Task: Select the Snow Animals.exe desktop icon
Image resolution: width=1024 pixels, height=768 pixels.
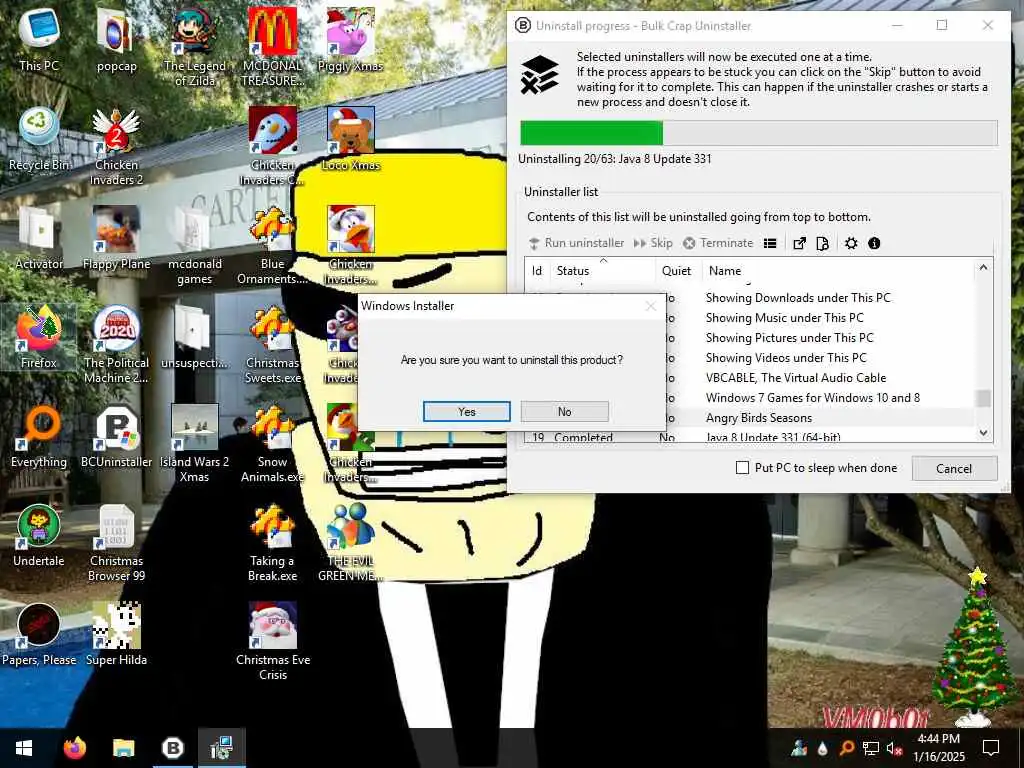Action: [272, 444]
